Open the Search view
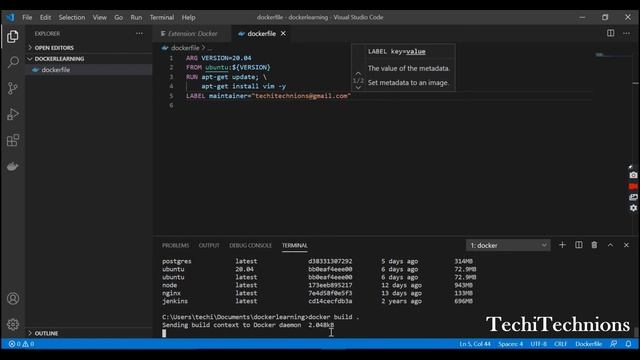The width and height of the screenshot is (640, 360). click(x=13, y=62)
